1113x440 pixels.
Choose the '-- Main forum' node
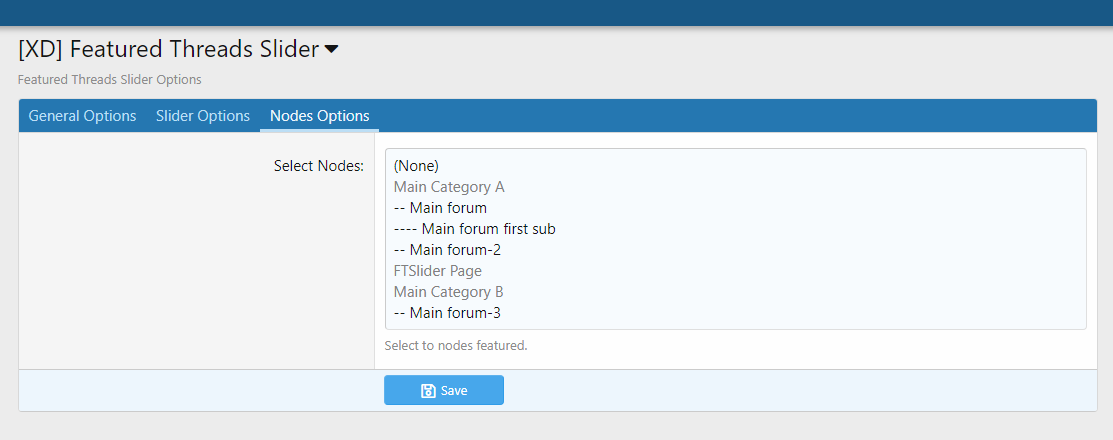pos(441,208)
